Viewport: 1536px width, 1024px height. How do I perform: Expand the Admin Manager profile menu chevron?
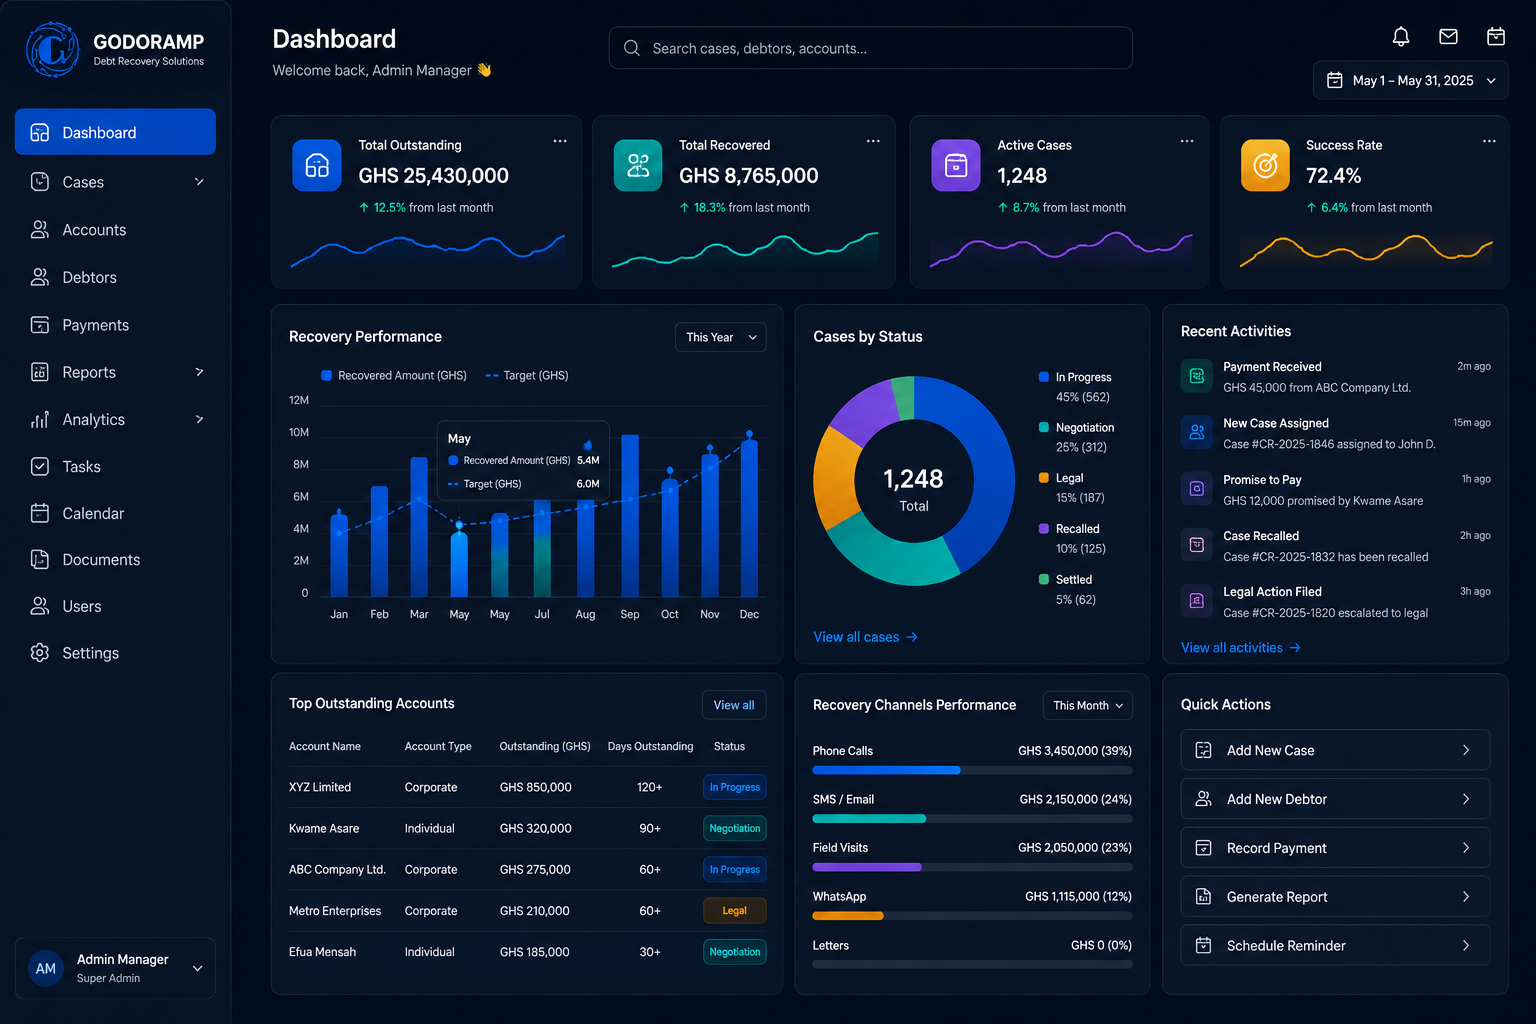click(x=197, y=968)
